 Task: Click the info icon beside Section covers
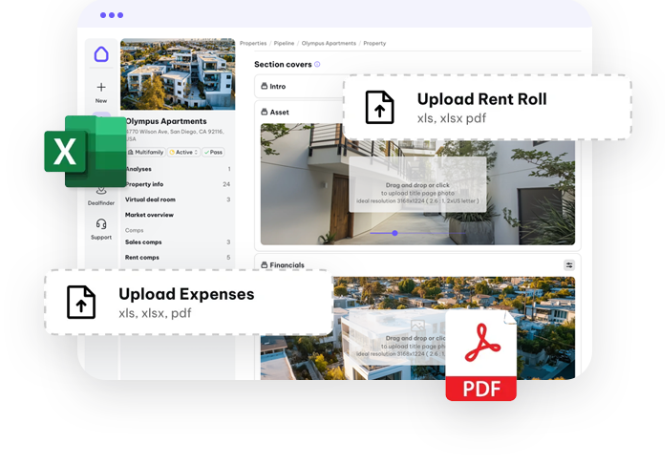pos(317,64)
